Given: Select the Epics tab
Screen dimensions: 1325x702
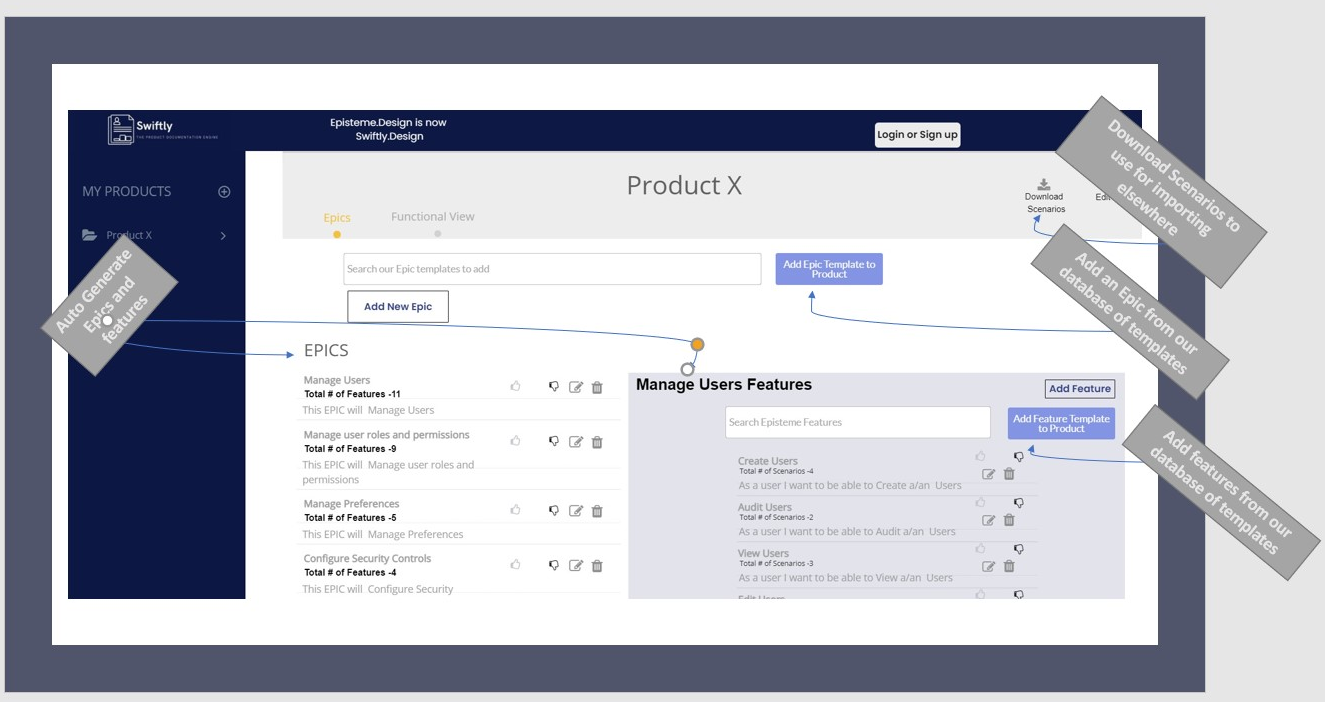Looking at the screenshot, I should click(337, 216).
